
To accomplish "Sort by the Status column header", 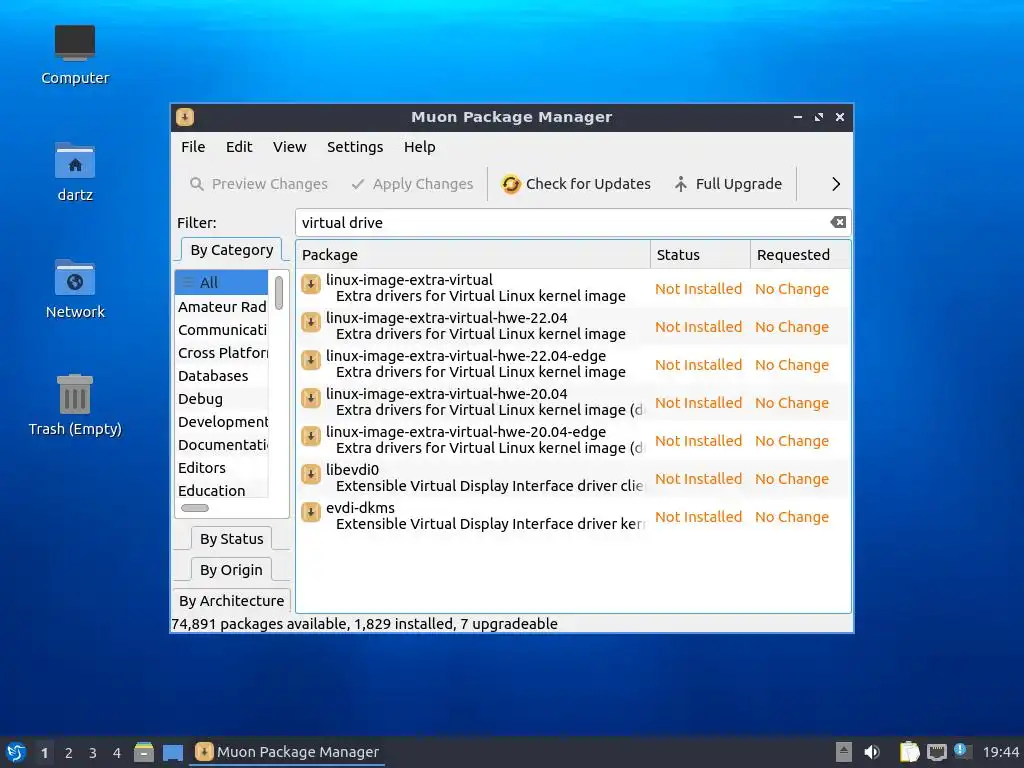I will pos(700,255).
